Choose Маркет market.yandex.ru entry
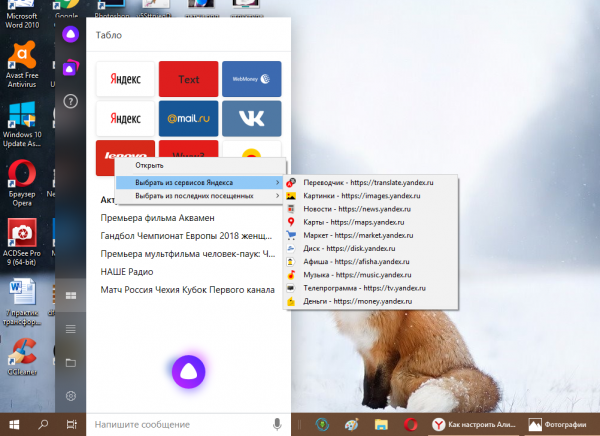This screenshot has width=600, height=436. [370, 235]
